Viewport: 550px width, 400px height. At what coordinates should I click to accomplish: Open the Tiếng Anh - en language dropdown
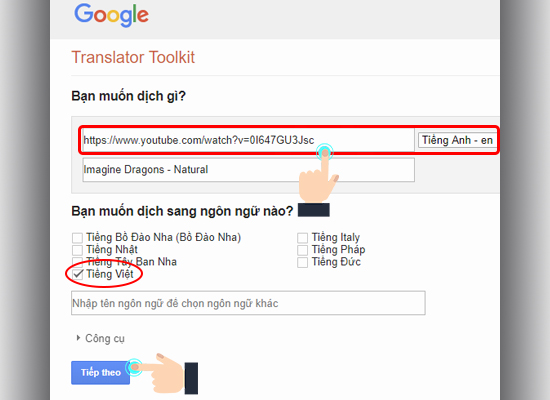tap(457, 140)
